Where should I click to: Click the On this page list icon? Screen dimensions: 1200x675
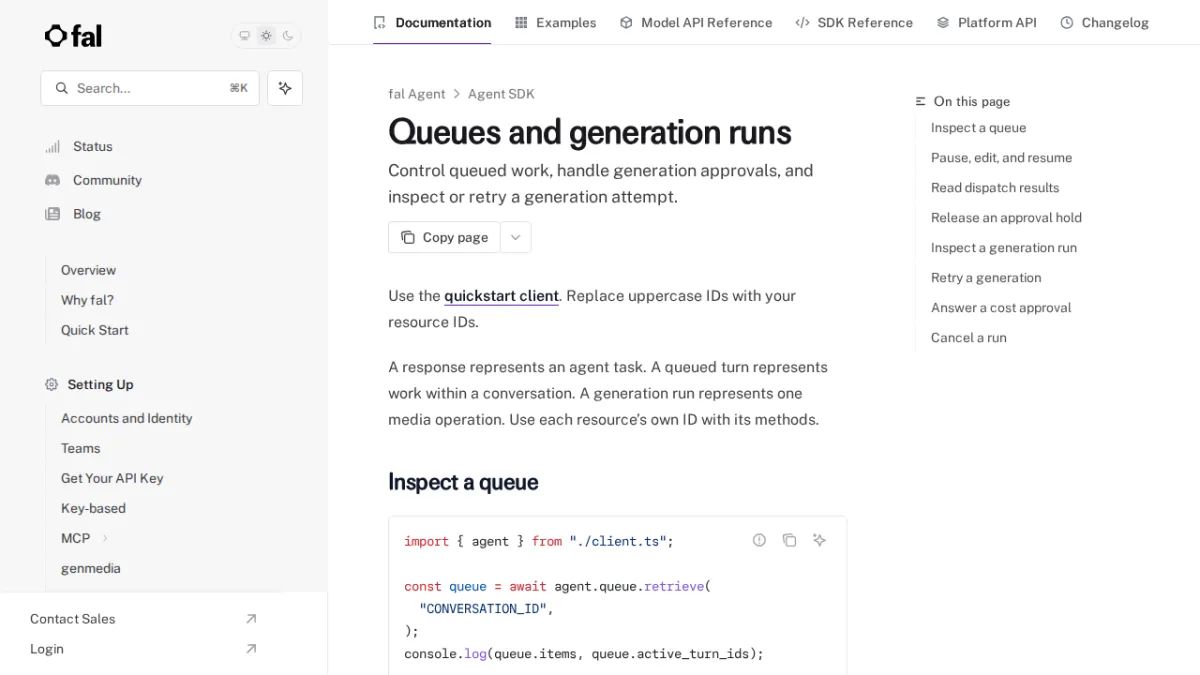coord(921,102)
